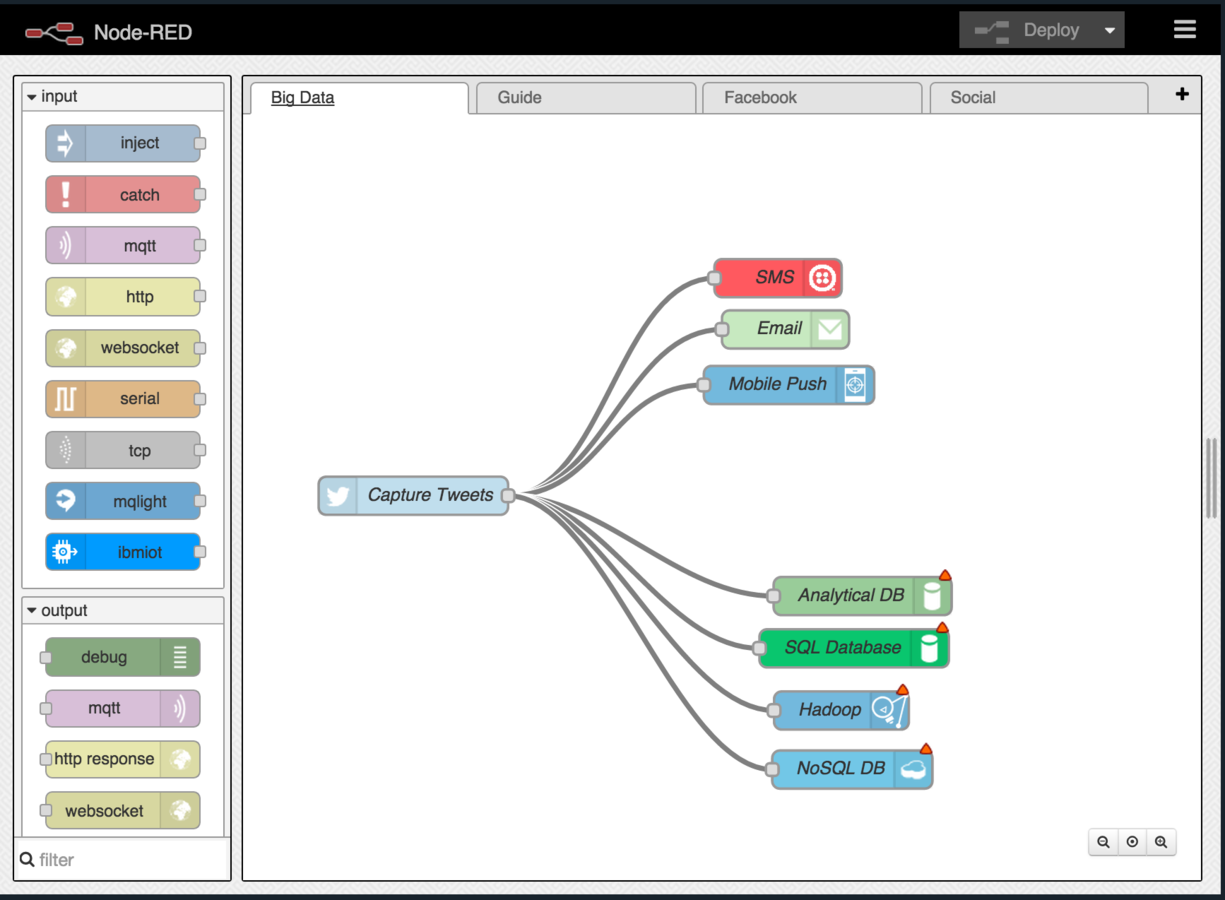Switch to the Guide tab
This screenshot has height=900, width=1225.
click(x=585, y=97)
